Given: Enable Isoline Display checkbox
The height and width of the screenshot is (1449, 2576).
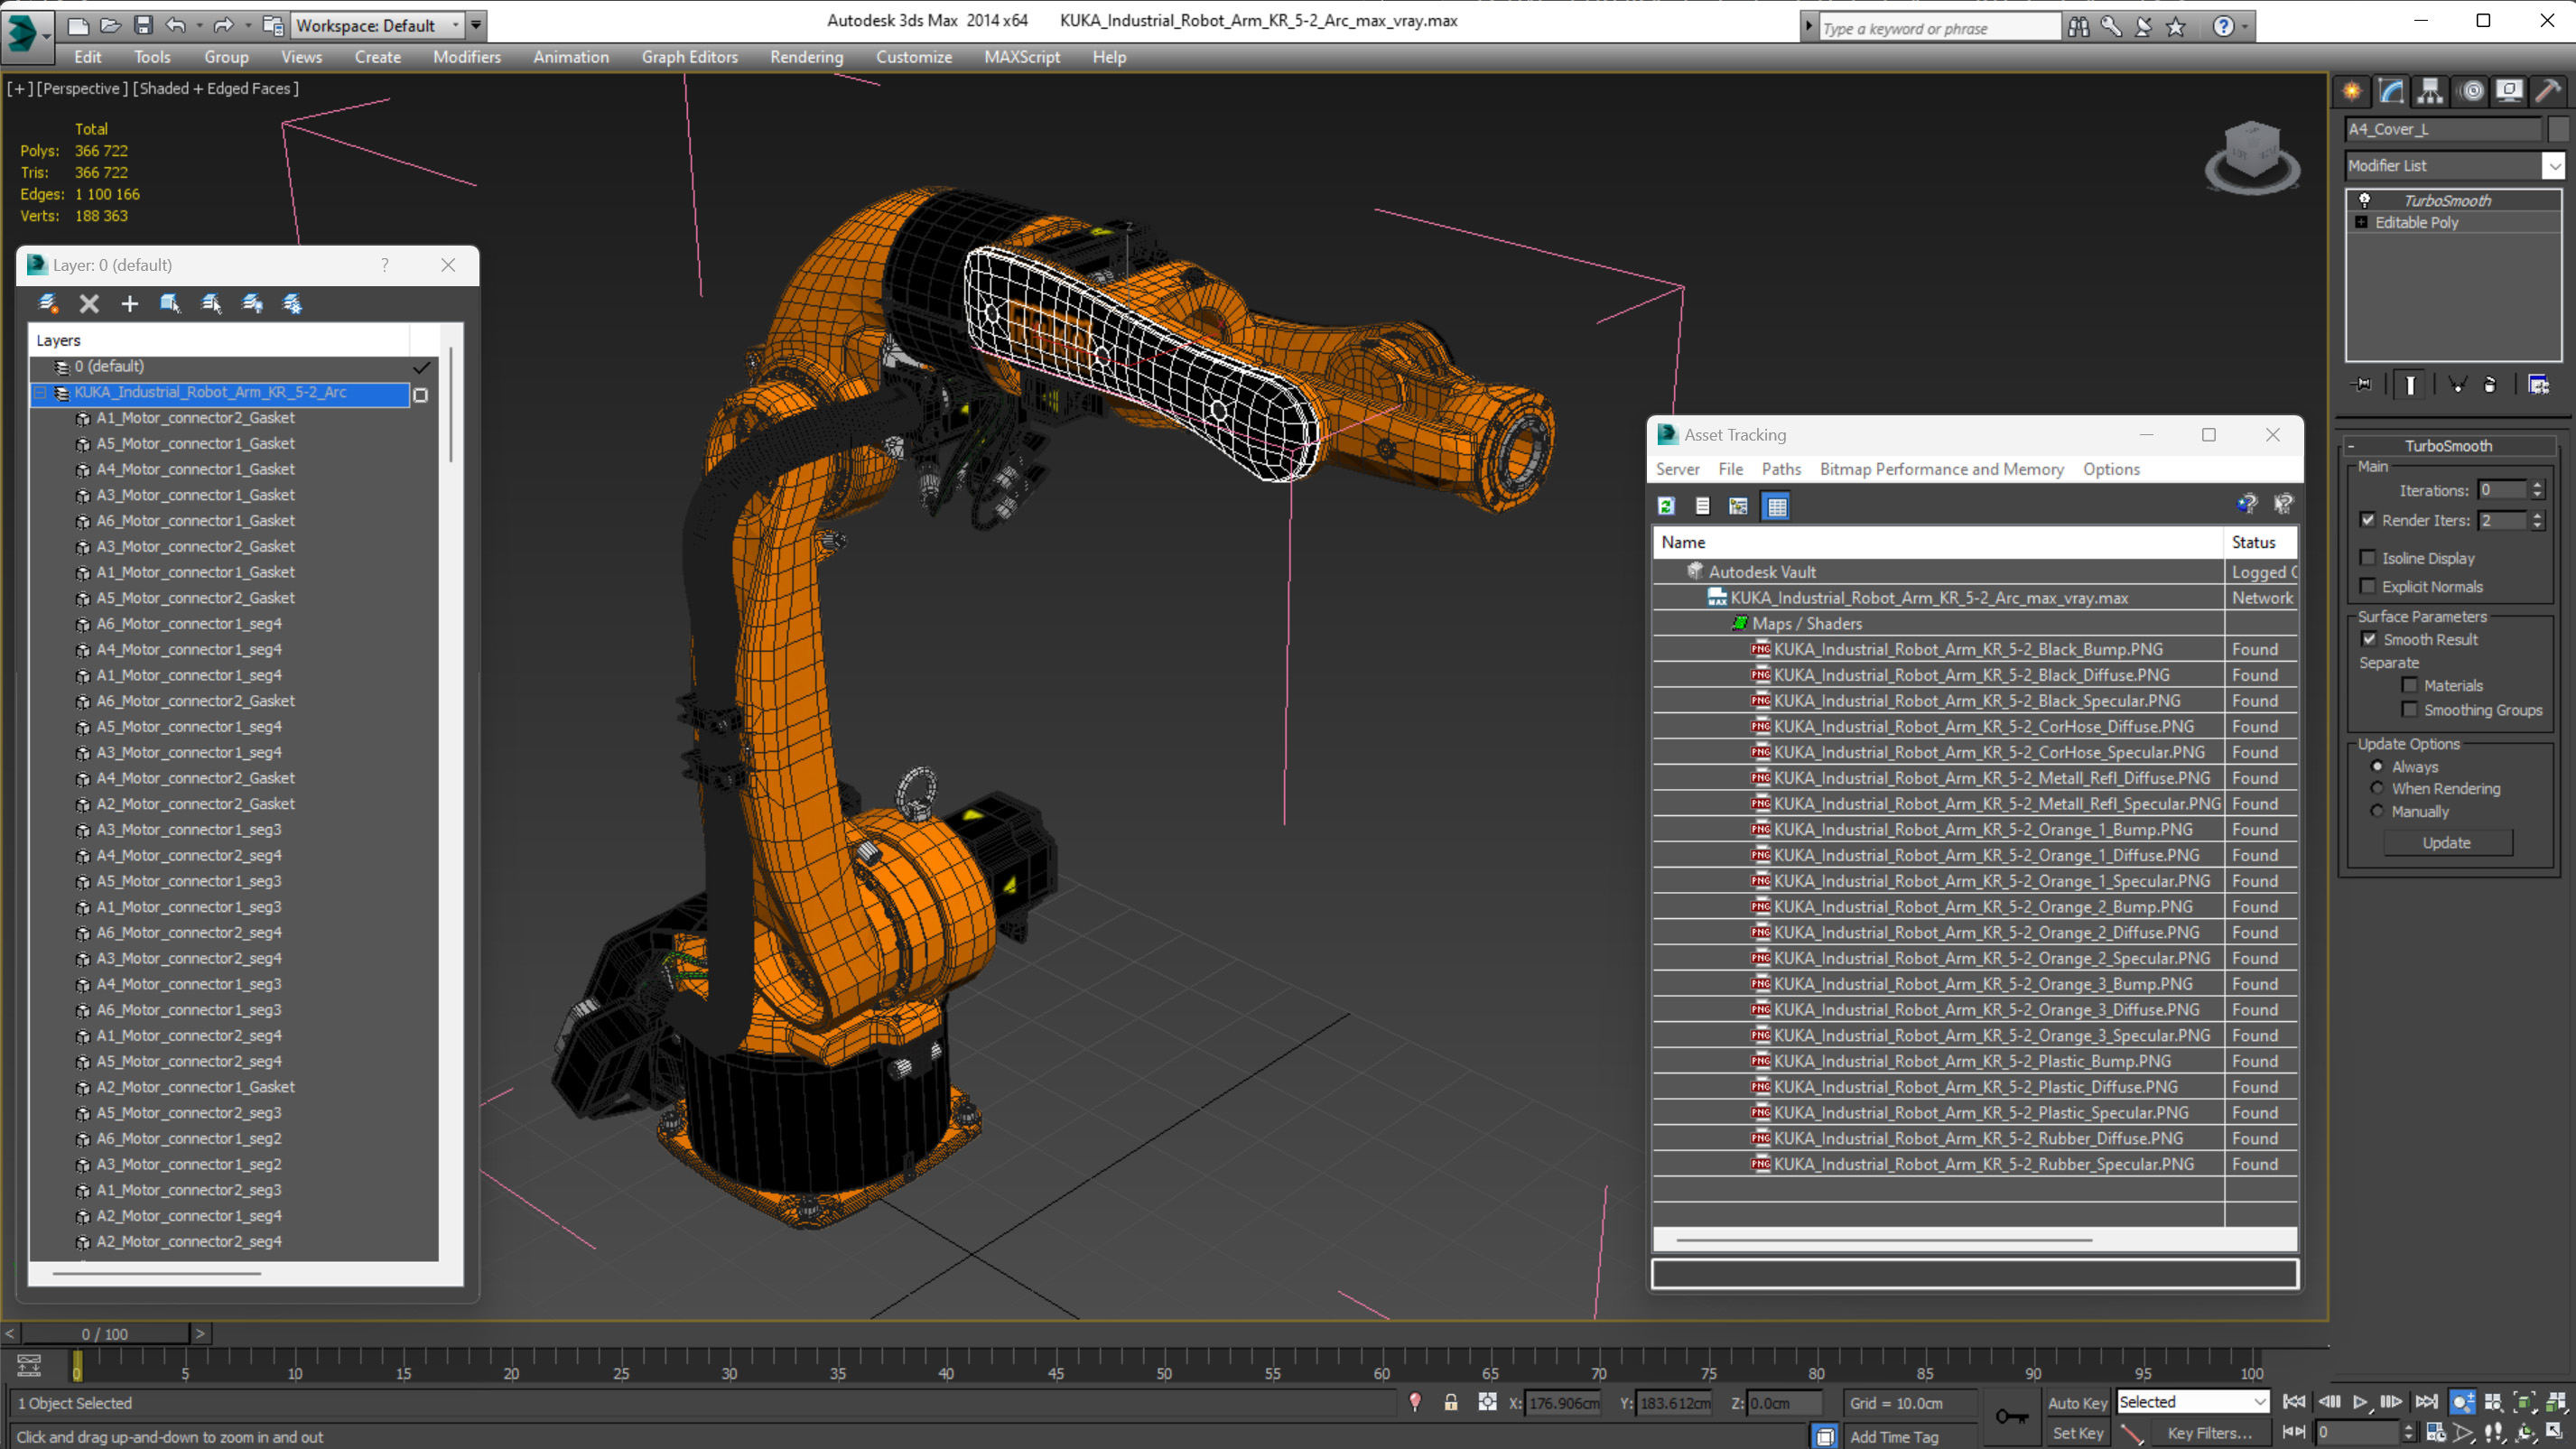Looking at the screenshot, I should 2368,558.
